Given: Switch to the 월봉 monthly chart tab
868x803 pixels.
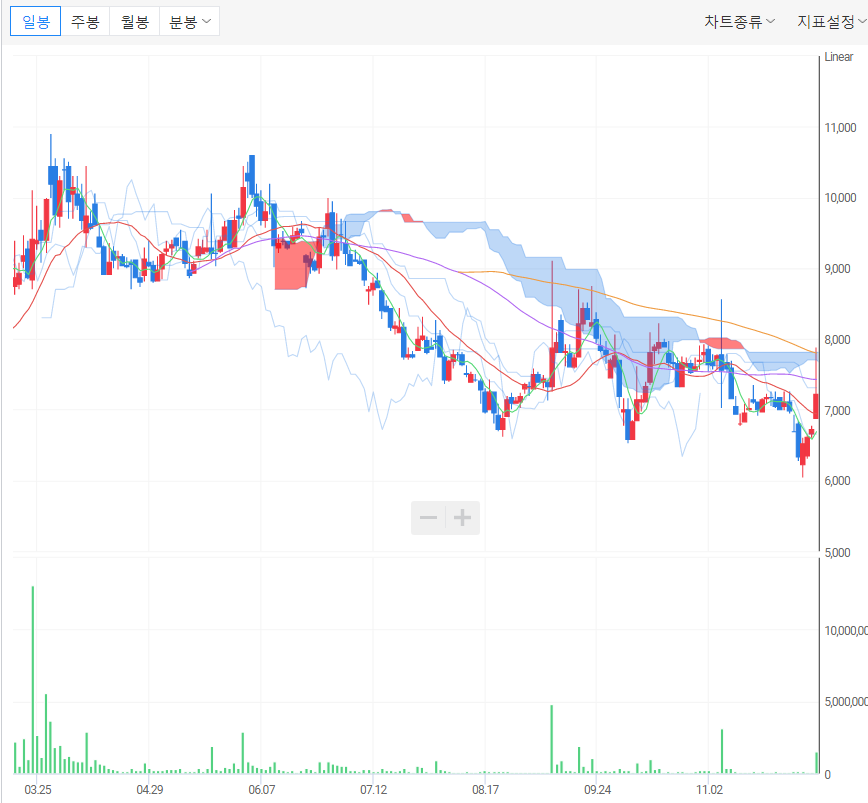Looking at the screenshot, I should tap(135, 22).
